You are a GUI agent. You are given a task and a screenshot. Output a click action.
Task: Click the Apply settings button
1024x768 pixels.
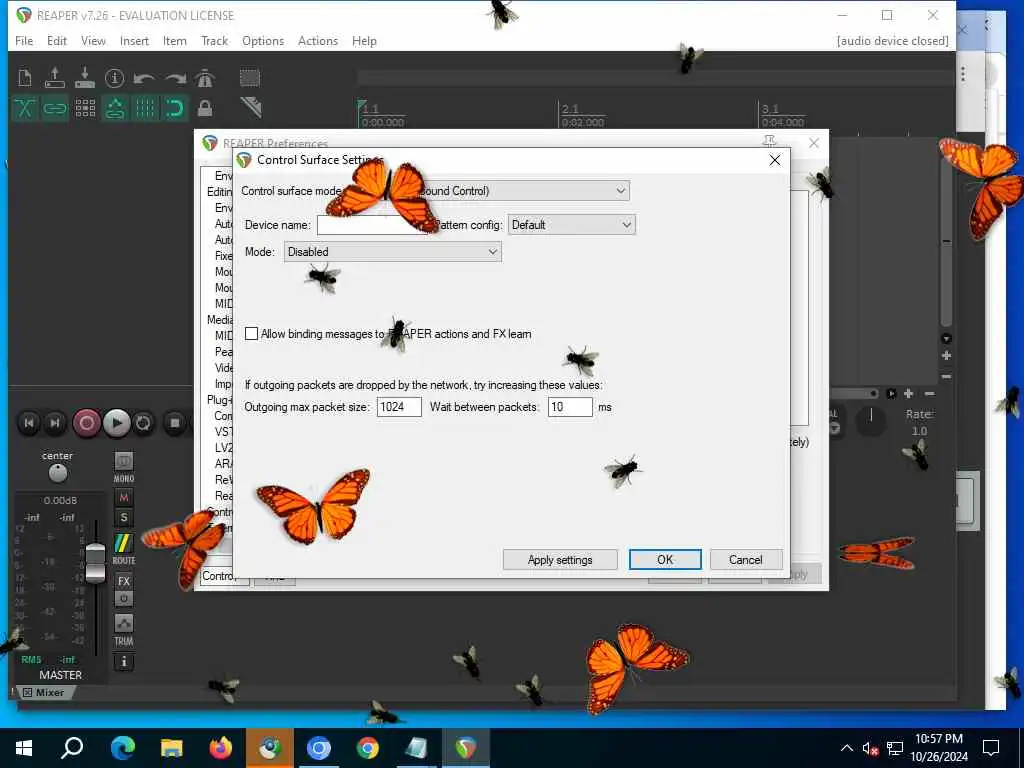point(560,560)
